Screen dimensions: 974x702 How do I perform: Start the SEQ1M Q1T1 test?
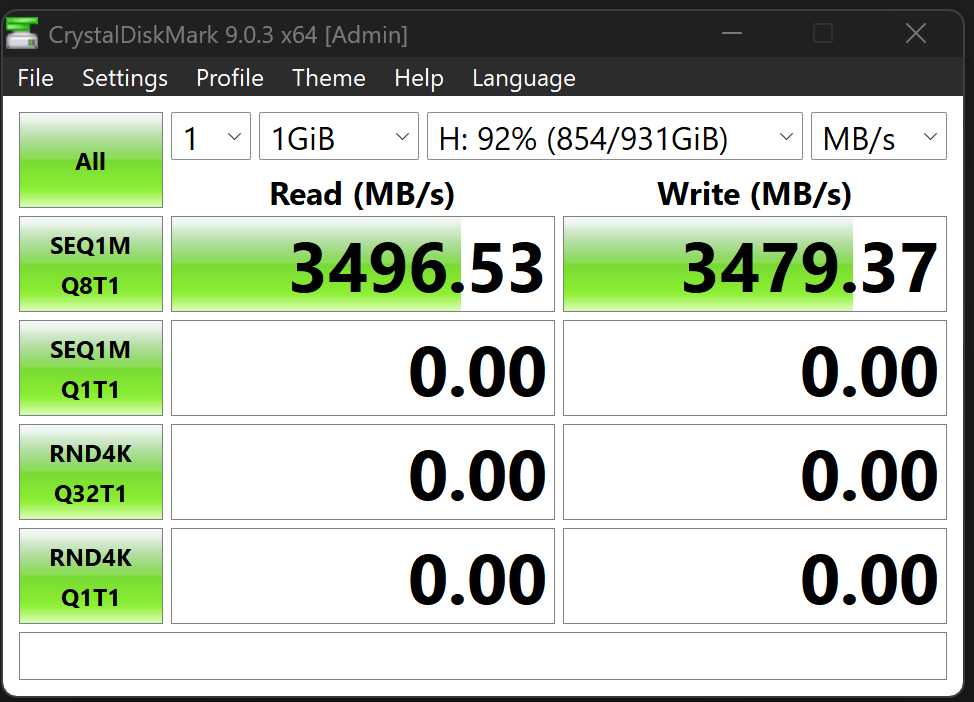[91, 368]
